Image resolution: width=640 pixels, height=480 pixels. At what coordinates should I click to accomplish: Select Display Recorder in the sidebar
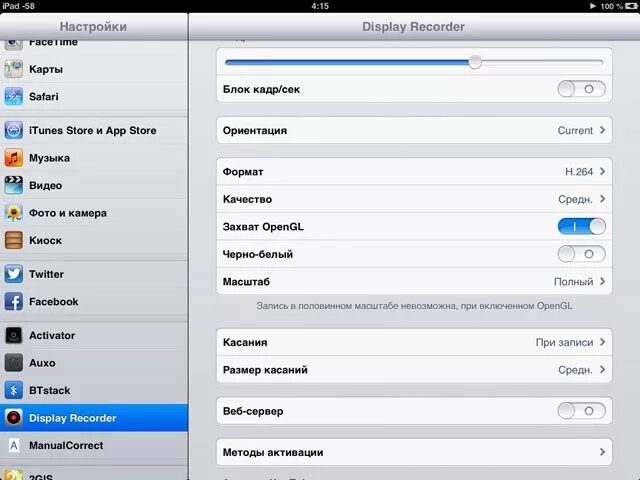click(x=94, y=418)
